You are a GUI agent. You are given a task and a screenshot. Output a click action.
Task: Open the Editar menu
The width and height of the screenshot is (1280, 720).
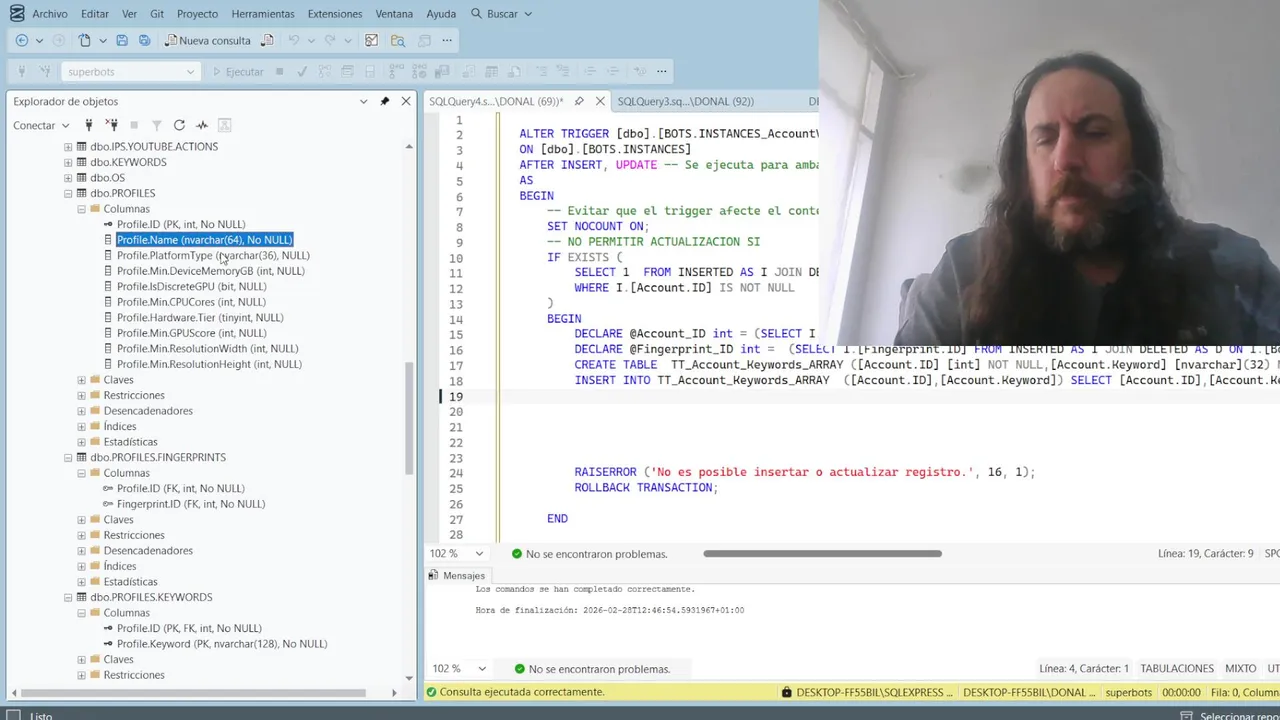tap(95, 14)
